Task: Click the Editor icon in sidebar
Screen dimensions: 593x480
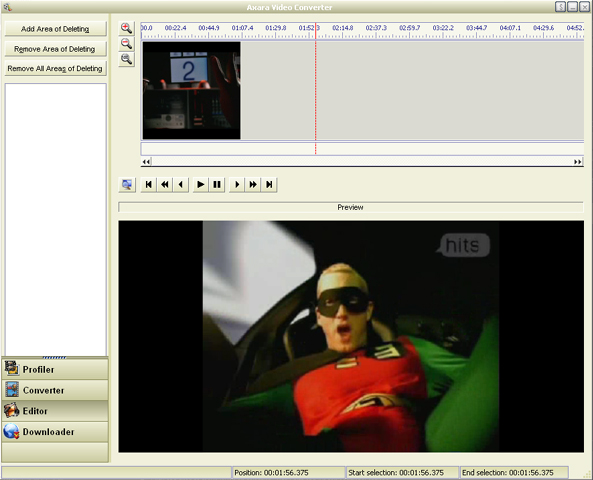Action: coord(11,410)
